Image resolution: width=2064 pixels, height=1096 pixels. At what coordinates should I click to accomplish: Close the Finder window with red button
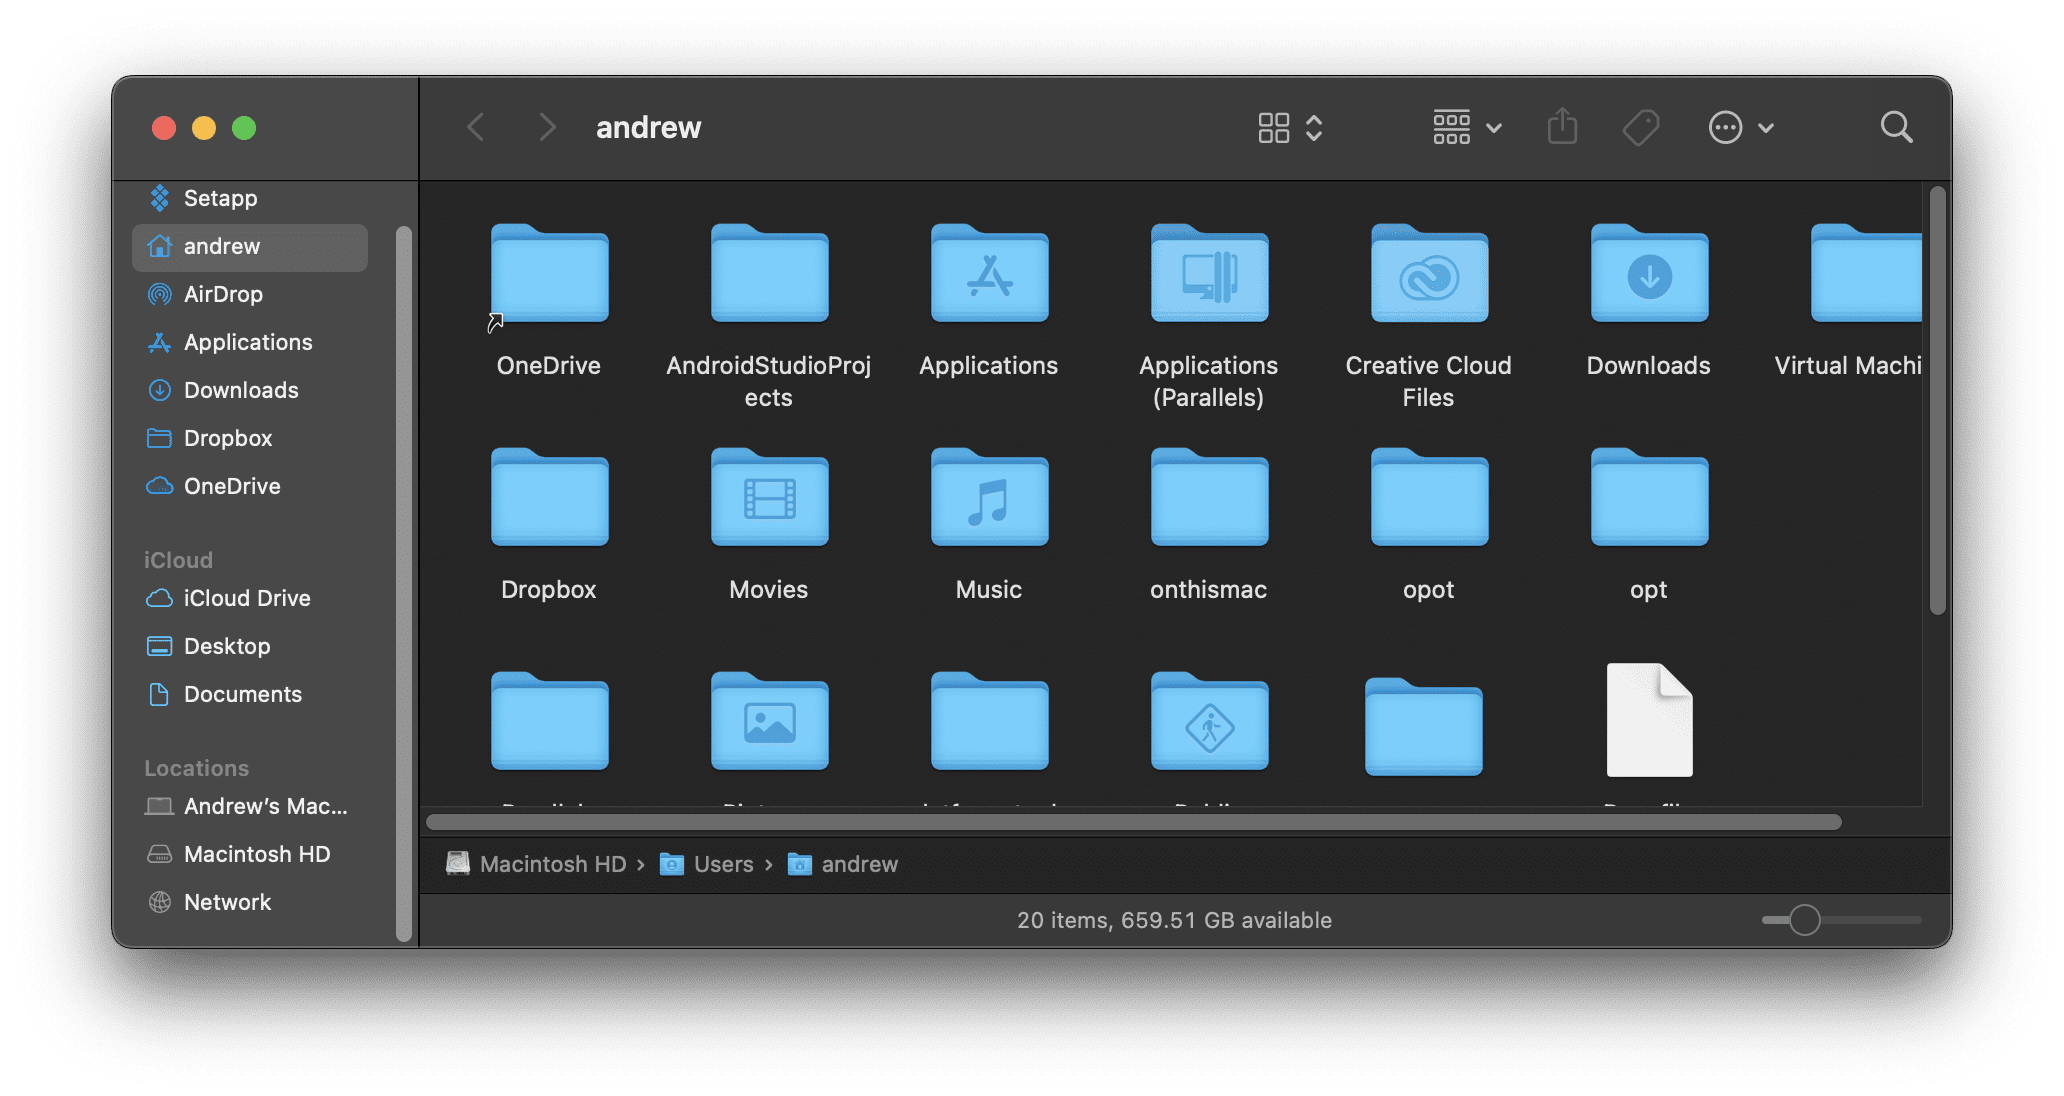coord(164,128)
